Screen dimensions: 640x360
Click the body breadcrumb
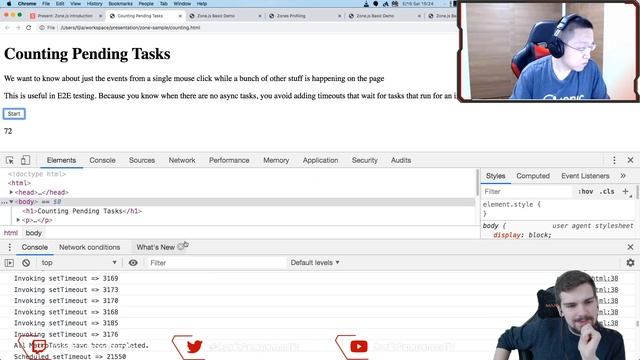click(33, 233)
